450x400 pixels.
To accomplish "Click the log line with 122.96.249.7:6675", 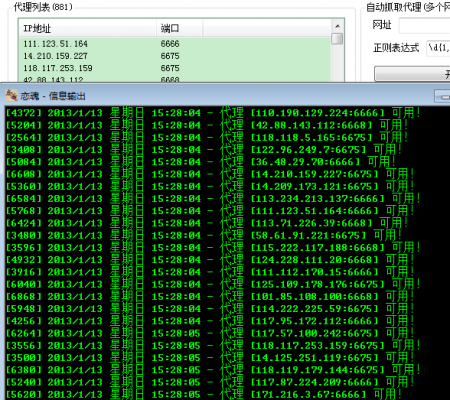I will click(x=204, y=150).
